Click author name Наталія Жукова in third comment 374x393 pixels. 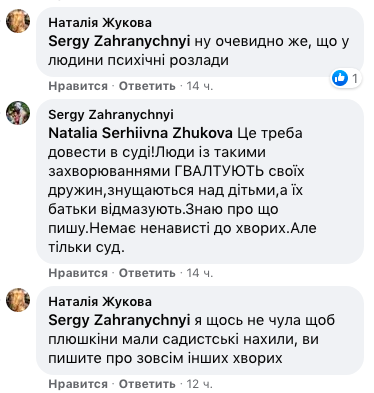pos(100,302)
